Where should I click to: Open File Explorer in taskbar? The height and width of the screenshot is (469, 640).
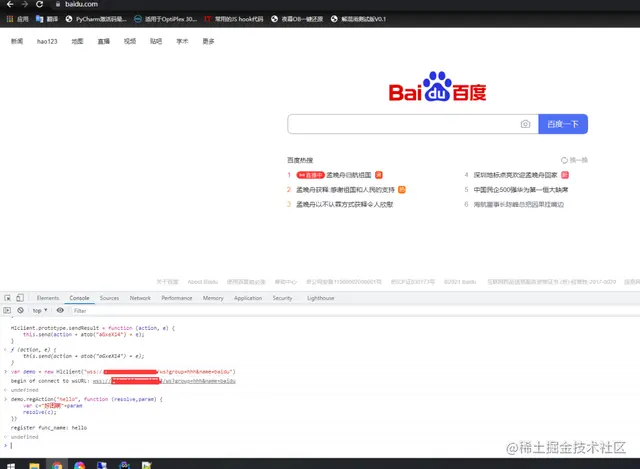[34, 465]
